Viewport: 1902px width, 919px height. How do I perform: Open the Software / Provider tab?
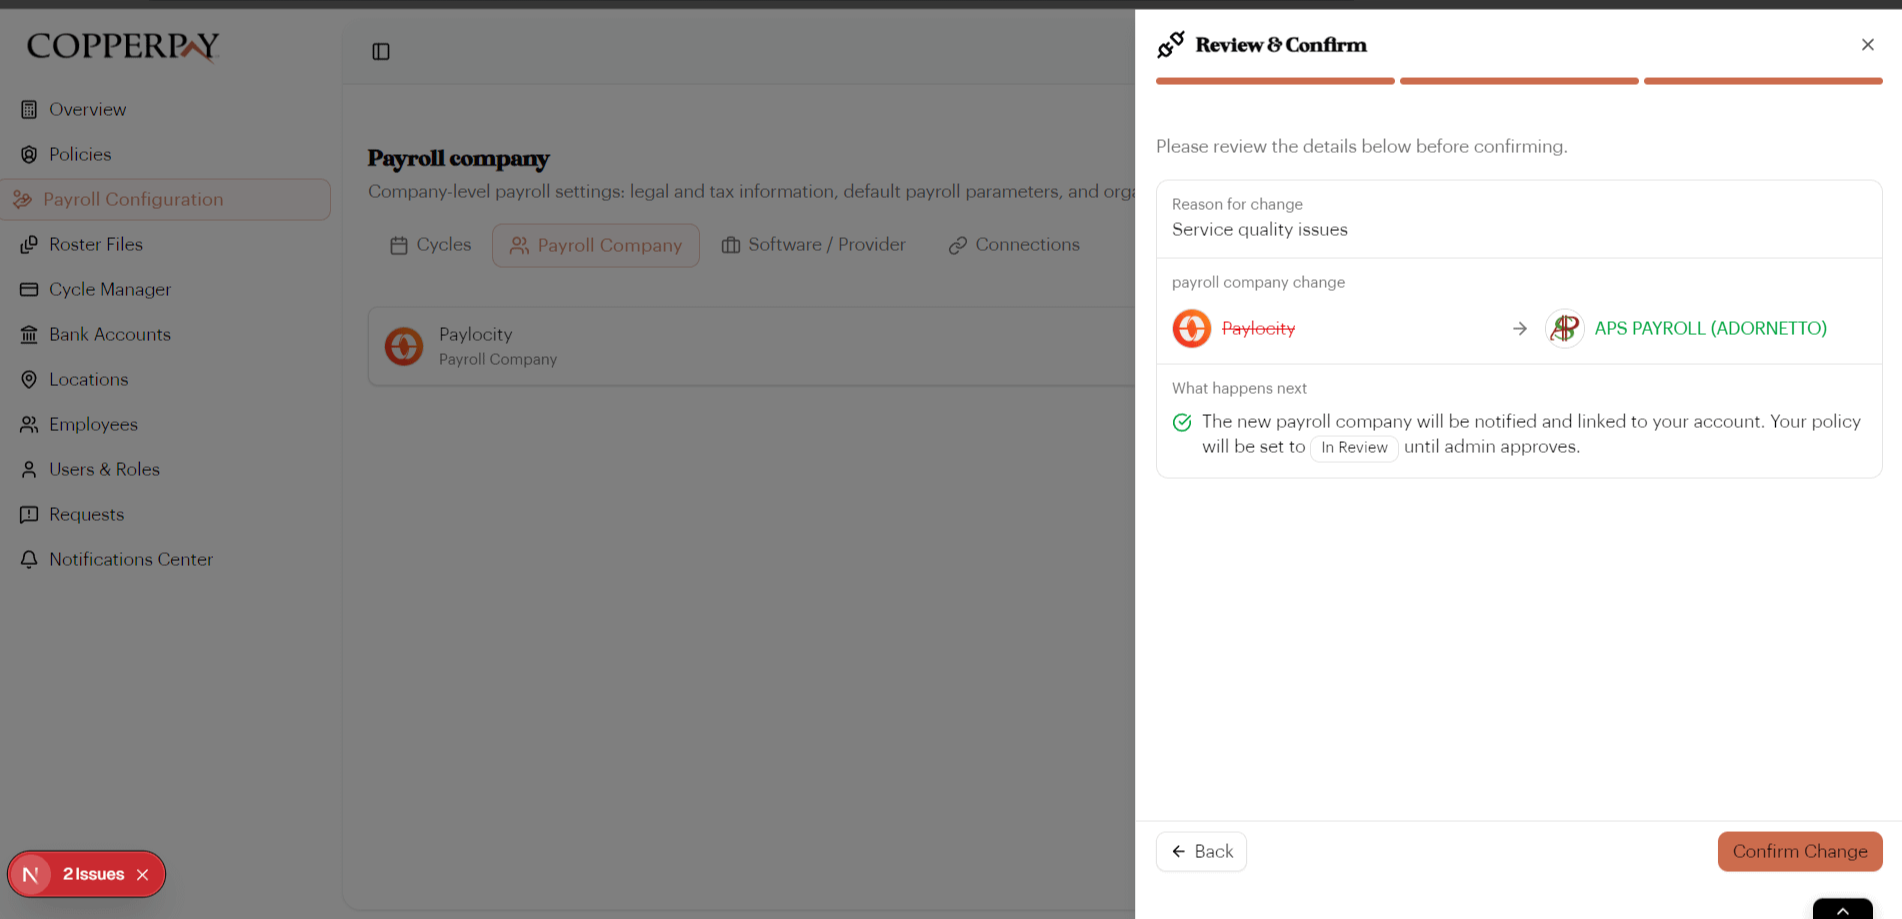click(813, 244)
